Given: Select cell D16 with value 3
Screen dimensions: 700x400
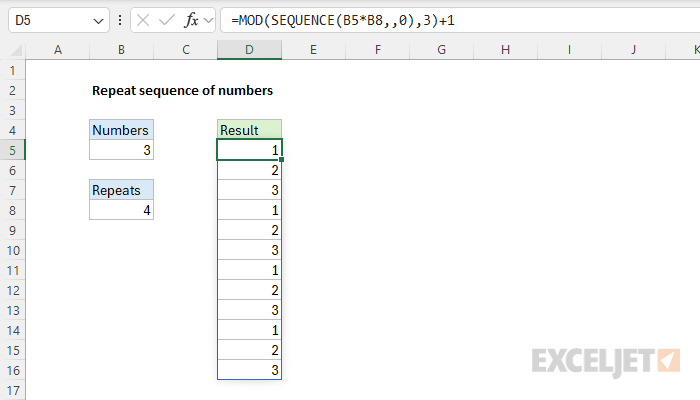Looking at the screenshot, I should (x=249, y=370).
